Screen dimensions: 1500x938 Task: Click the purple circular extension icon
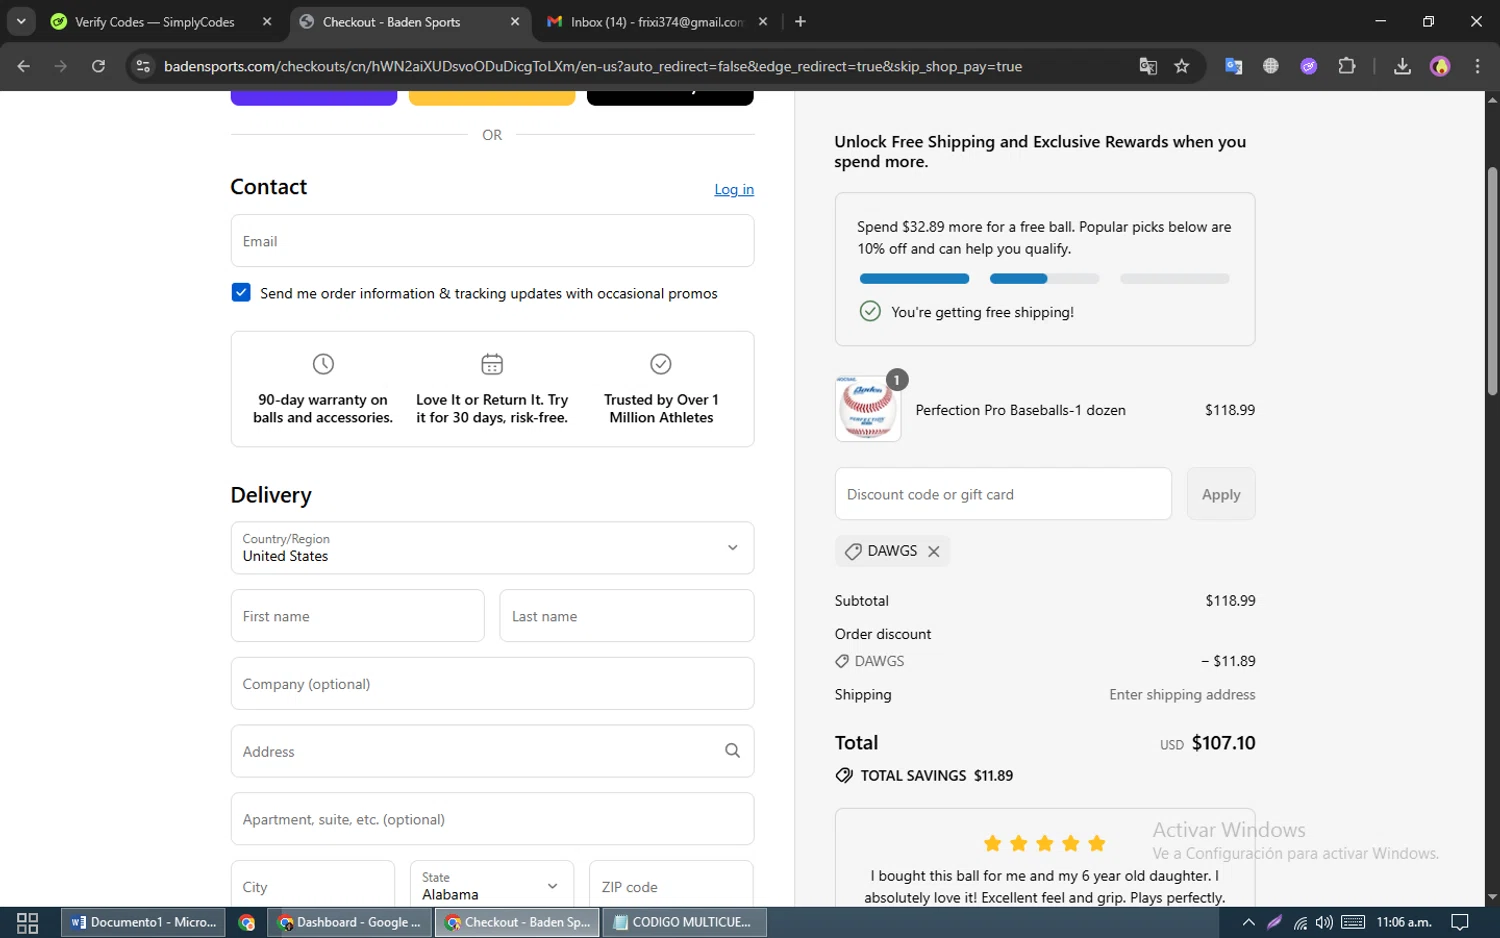tap(1309, 66)
